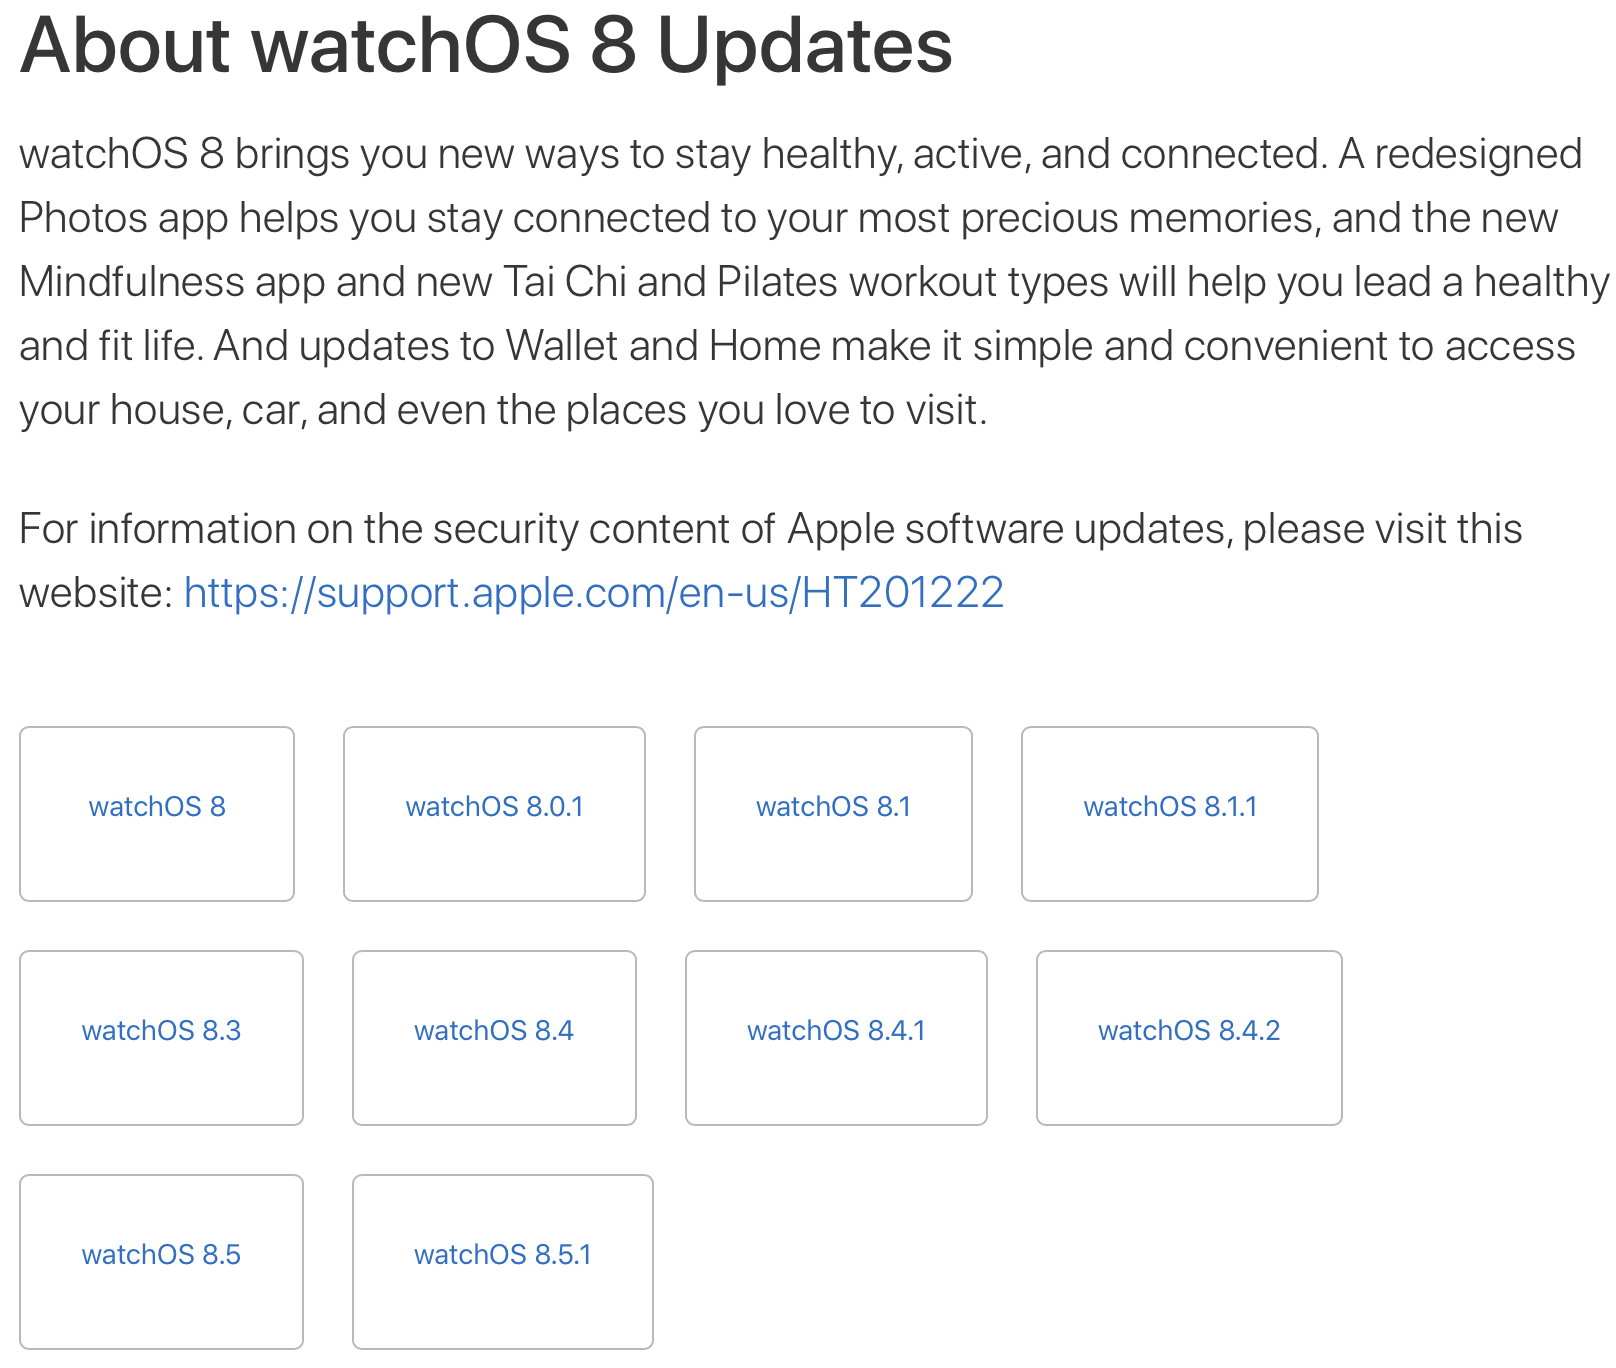
Task: Click the word Pilates in the paragraph
Action: [x=777, y=282]
